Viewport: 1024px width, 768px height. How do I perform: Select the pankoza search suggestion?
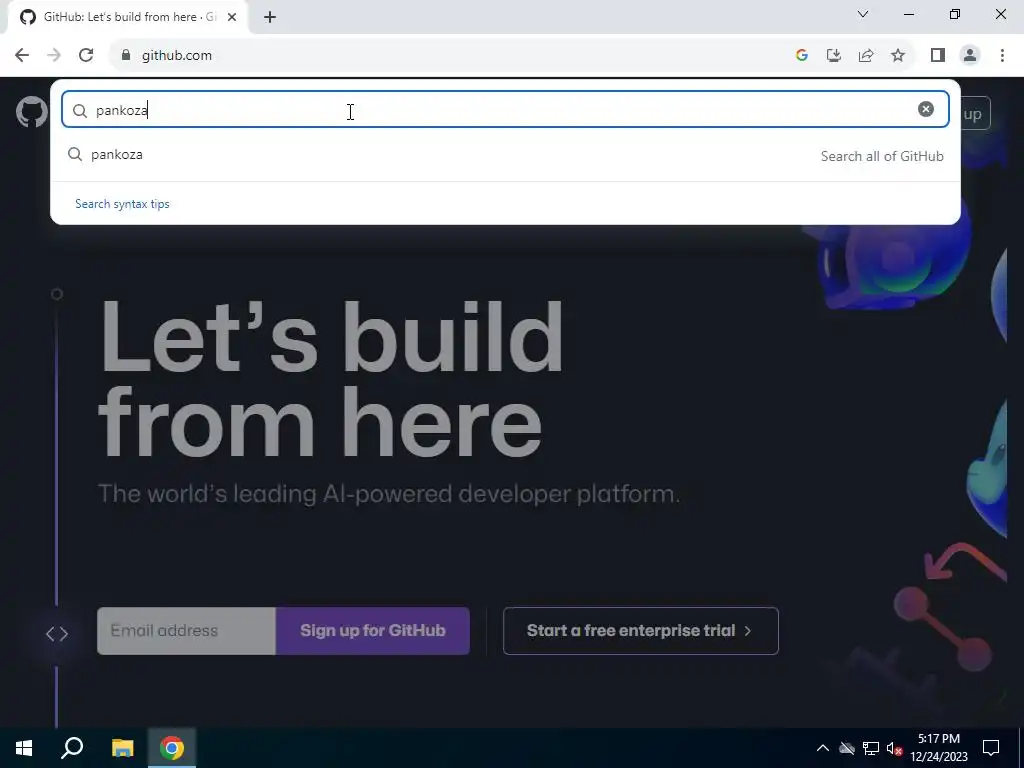pos(505,155)
